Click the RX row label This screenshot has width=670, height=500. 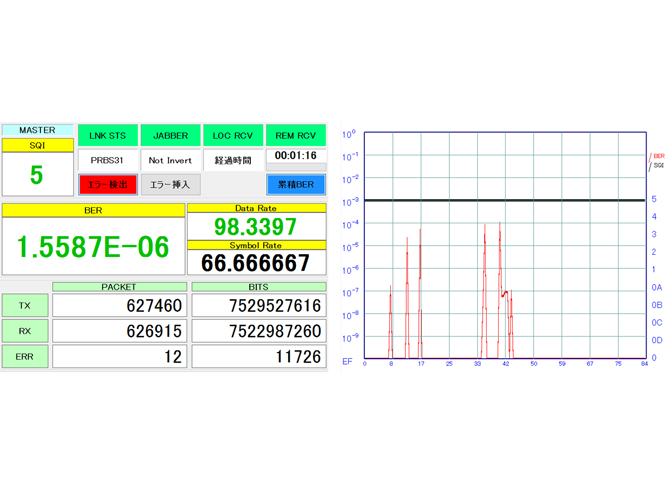pos(25,331)
